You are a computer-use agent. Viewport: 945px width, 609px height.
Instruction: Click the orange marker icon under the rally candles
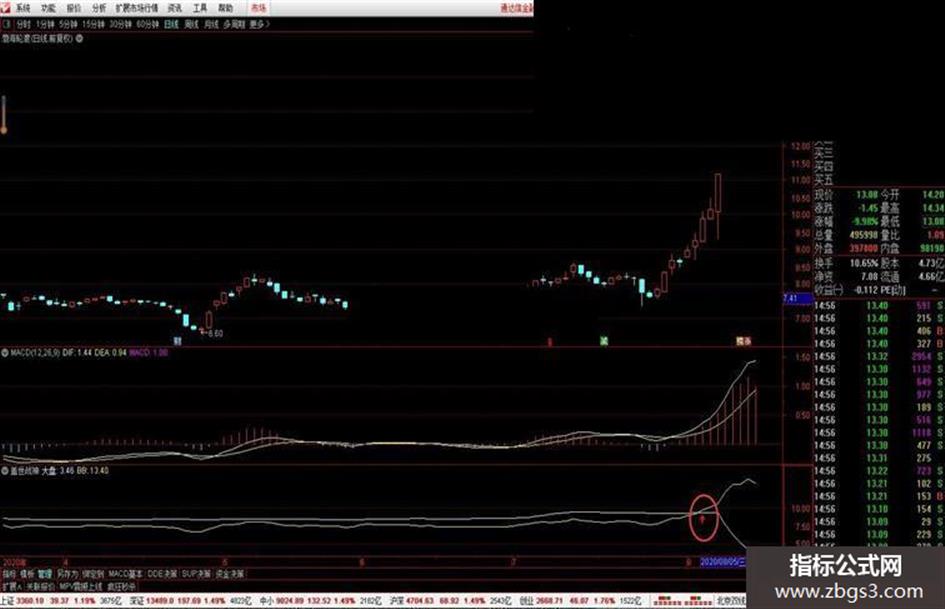(x=744, y=341)
